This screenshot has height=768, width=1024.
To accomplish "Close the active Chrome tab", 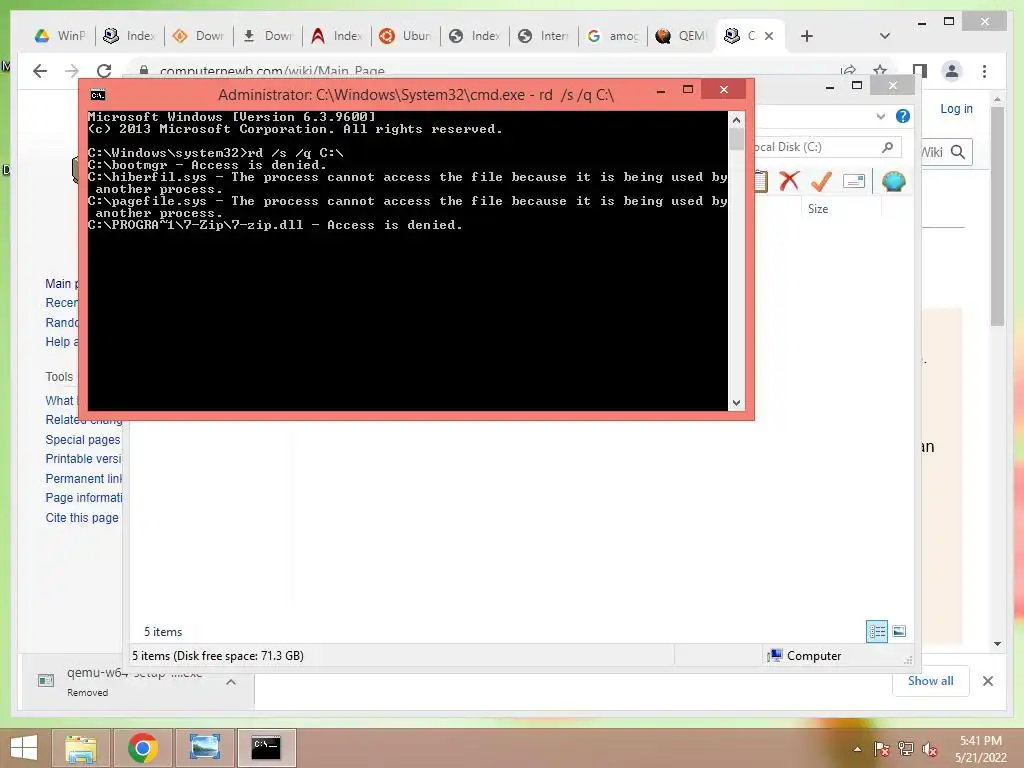I will [x=769, y=36].
